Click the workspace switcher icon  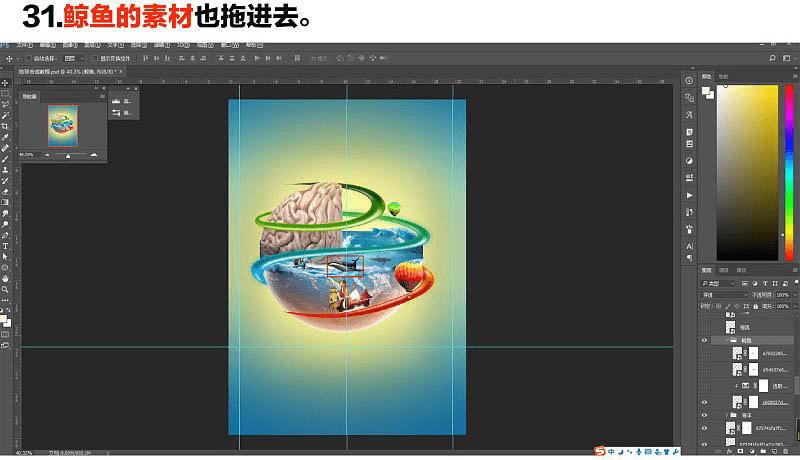point(786,58)
